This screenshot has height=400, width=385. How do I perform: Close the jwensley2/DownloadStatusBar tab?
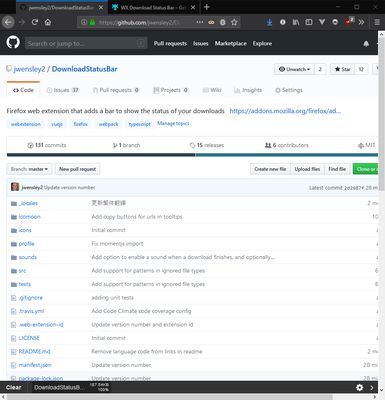pyautogui.click(x=101, y=7)
